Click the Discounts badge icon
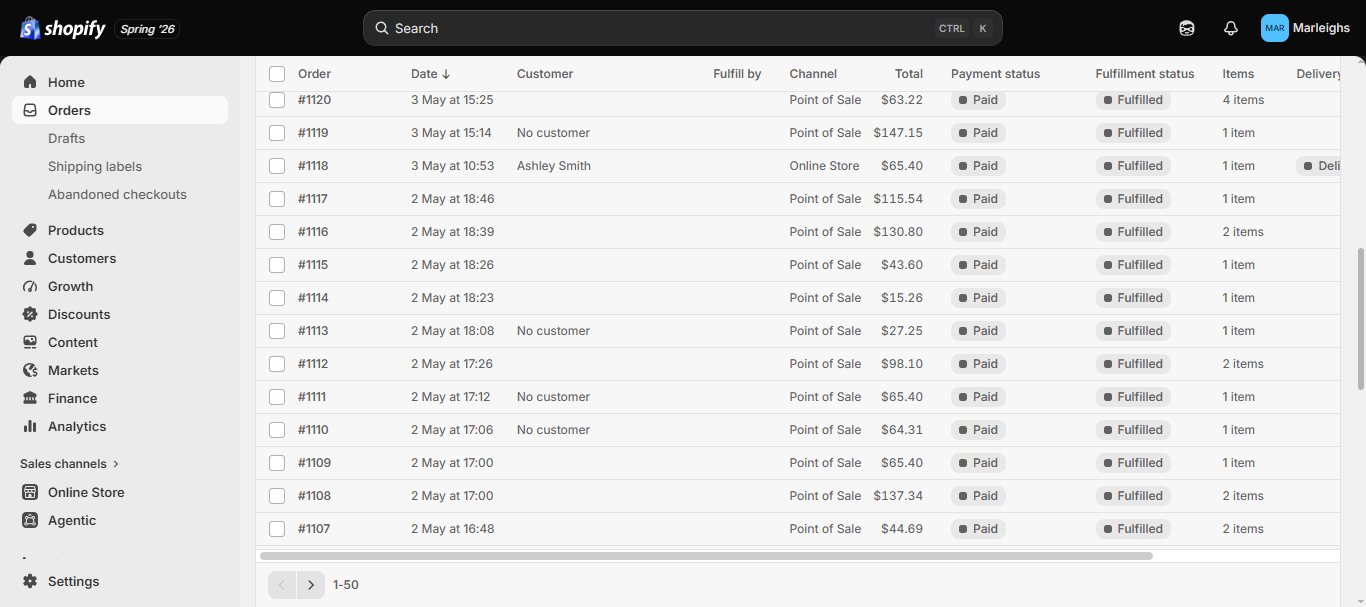Screen dimensions: 1366x607 point(30,314)
